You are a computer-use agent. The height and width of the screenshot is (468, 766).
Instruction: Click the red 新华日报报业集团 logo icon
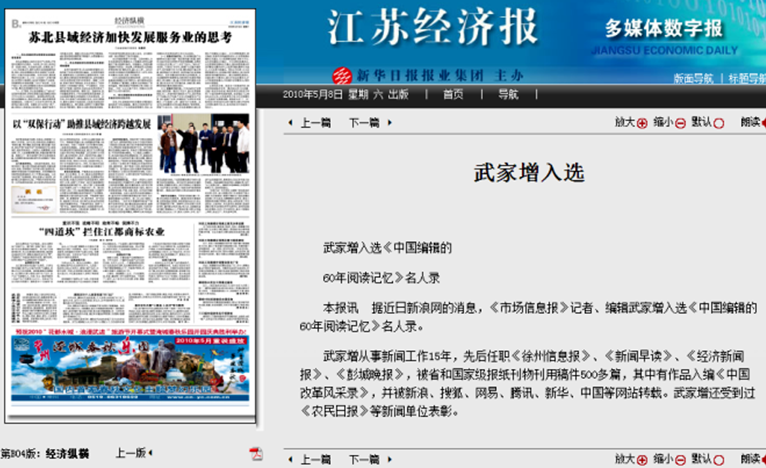[x=342, y=76]
